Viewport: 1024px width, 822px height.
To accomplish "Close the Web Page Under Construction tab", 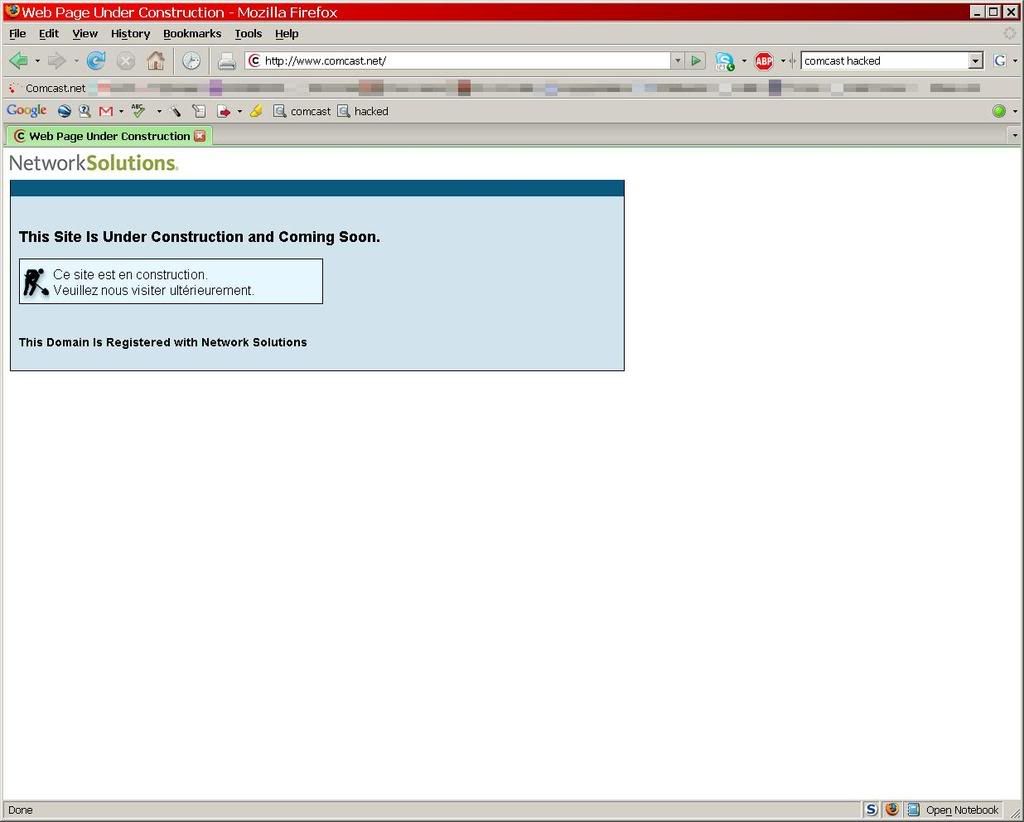I will point(200,136).
